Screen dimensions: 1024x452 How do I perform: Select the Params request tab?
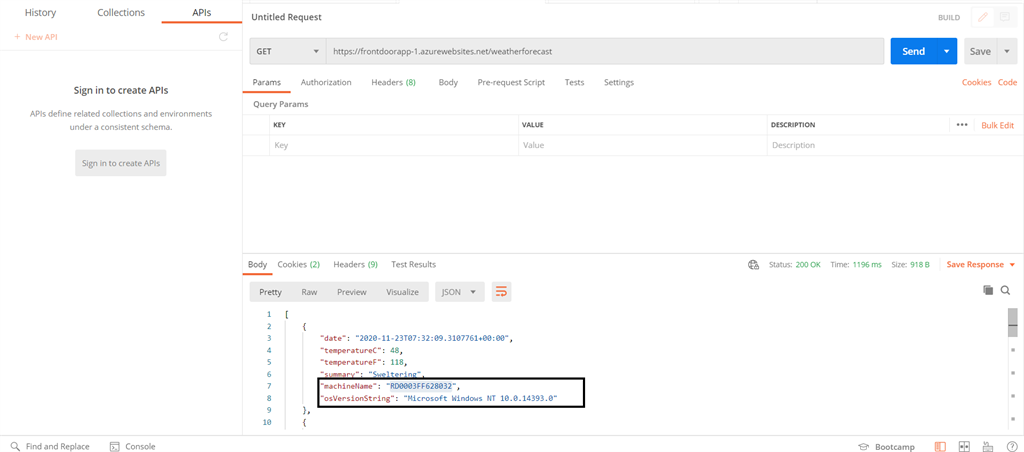pyautogui.click(x=266, y=82)
